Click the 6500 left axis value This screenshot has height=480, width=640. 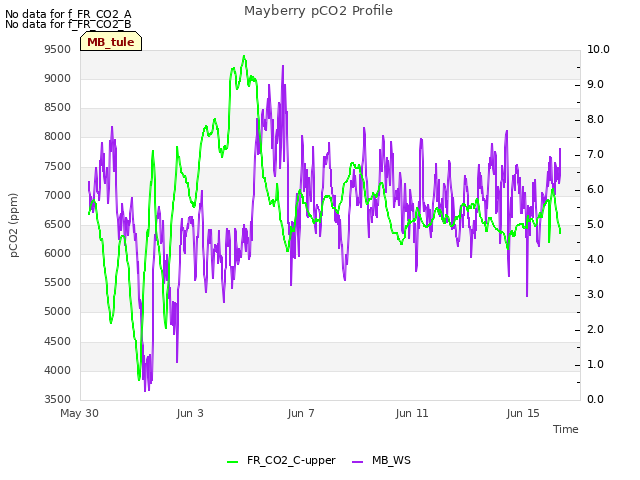click(58, 224)
